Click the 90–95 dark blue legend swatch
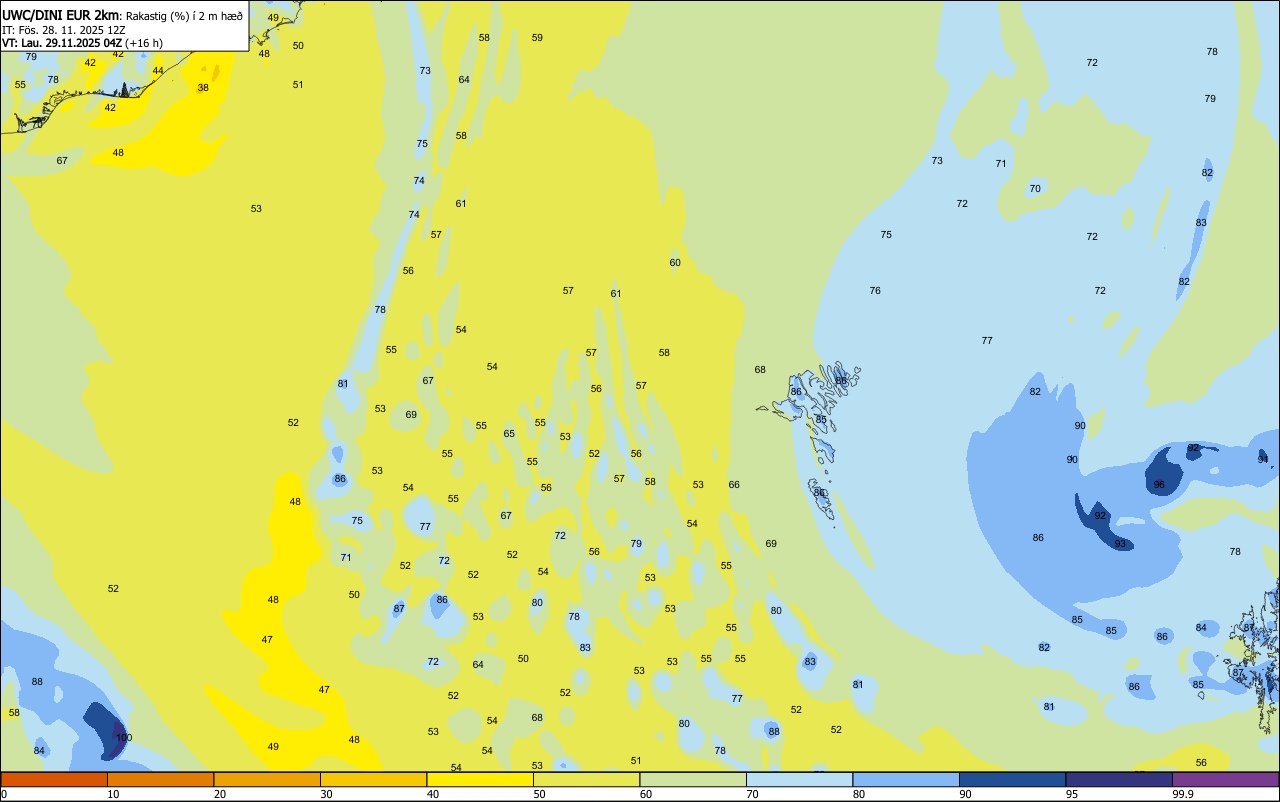 (1012, 779)
